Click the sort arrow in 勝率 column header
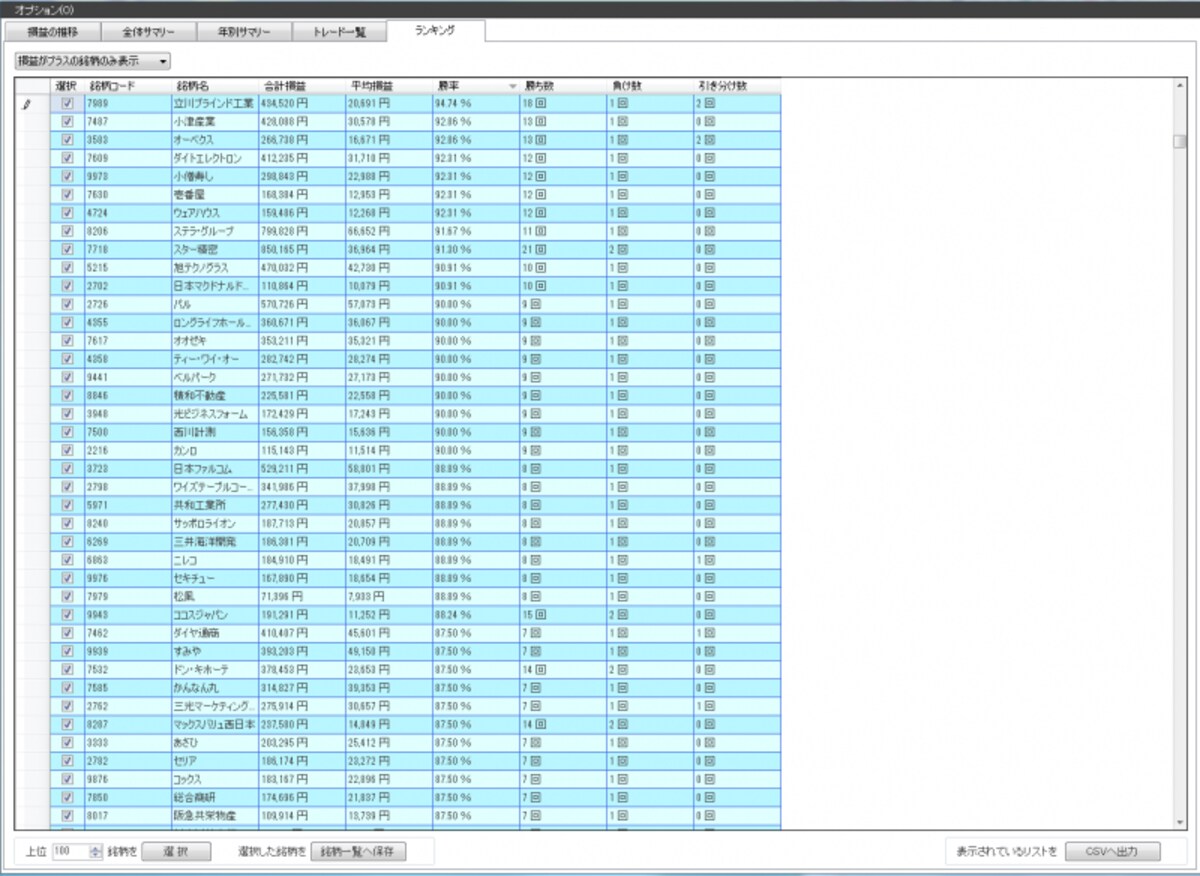This screenshot has height=876, width=1200. click(x=513, y=86)
